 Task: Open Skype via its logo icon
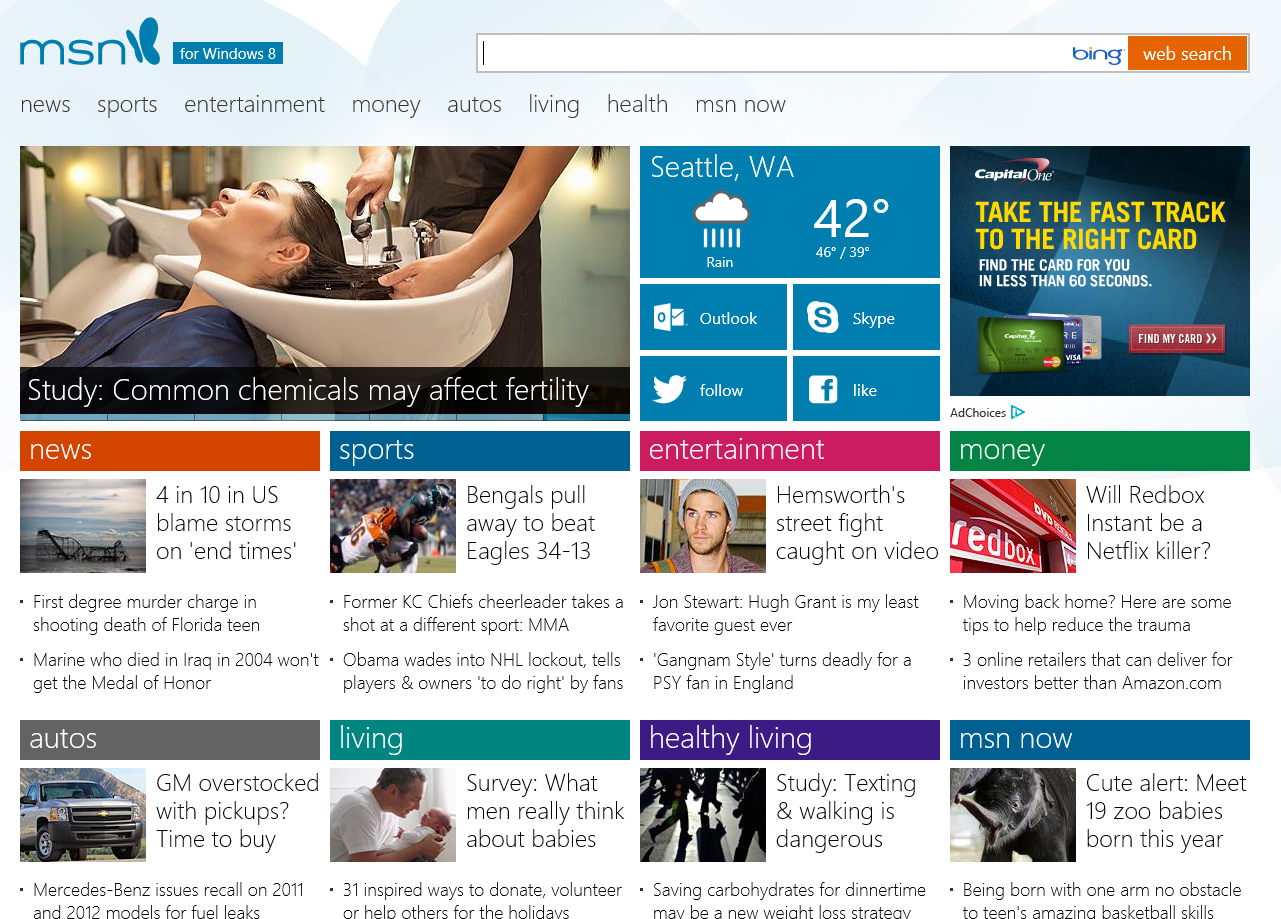[x=822, y=318]
